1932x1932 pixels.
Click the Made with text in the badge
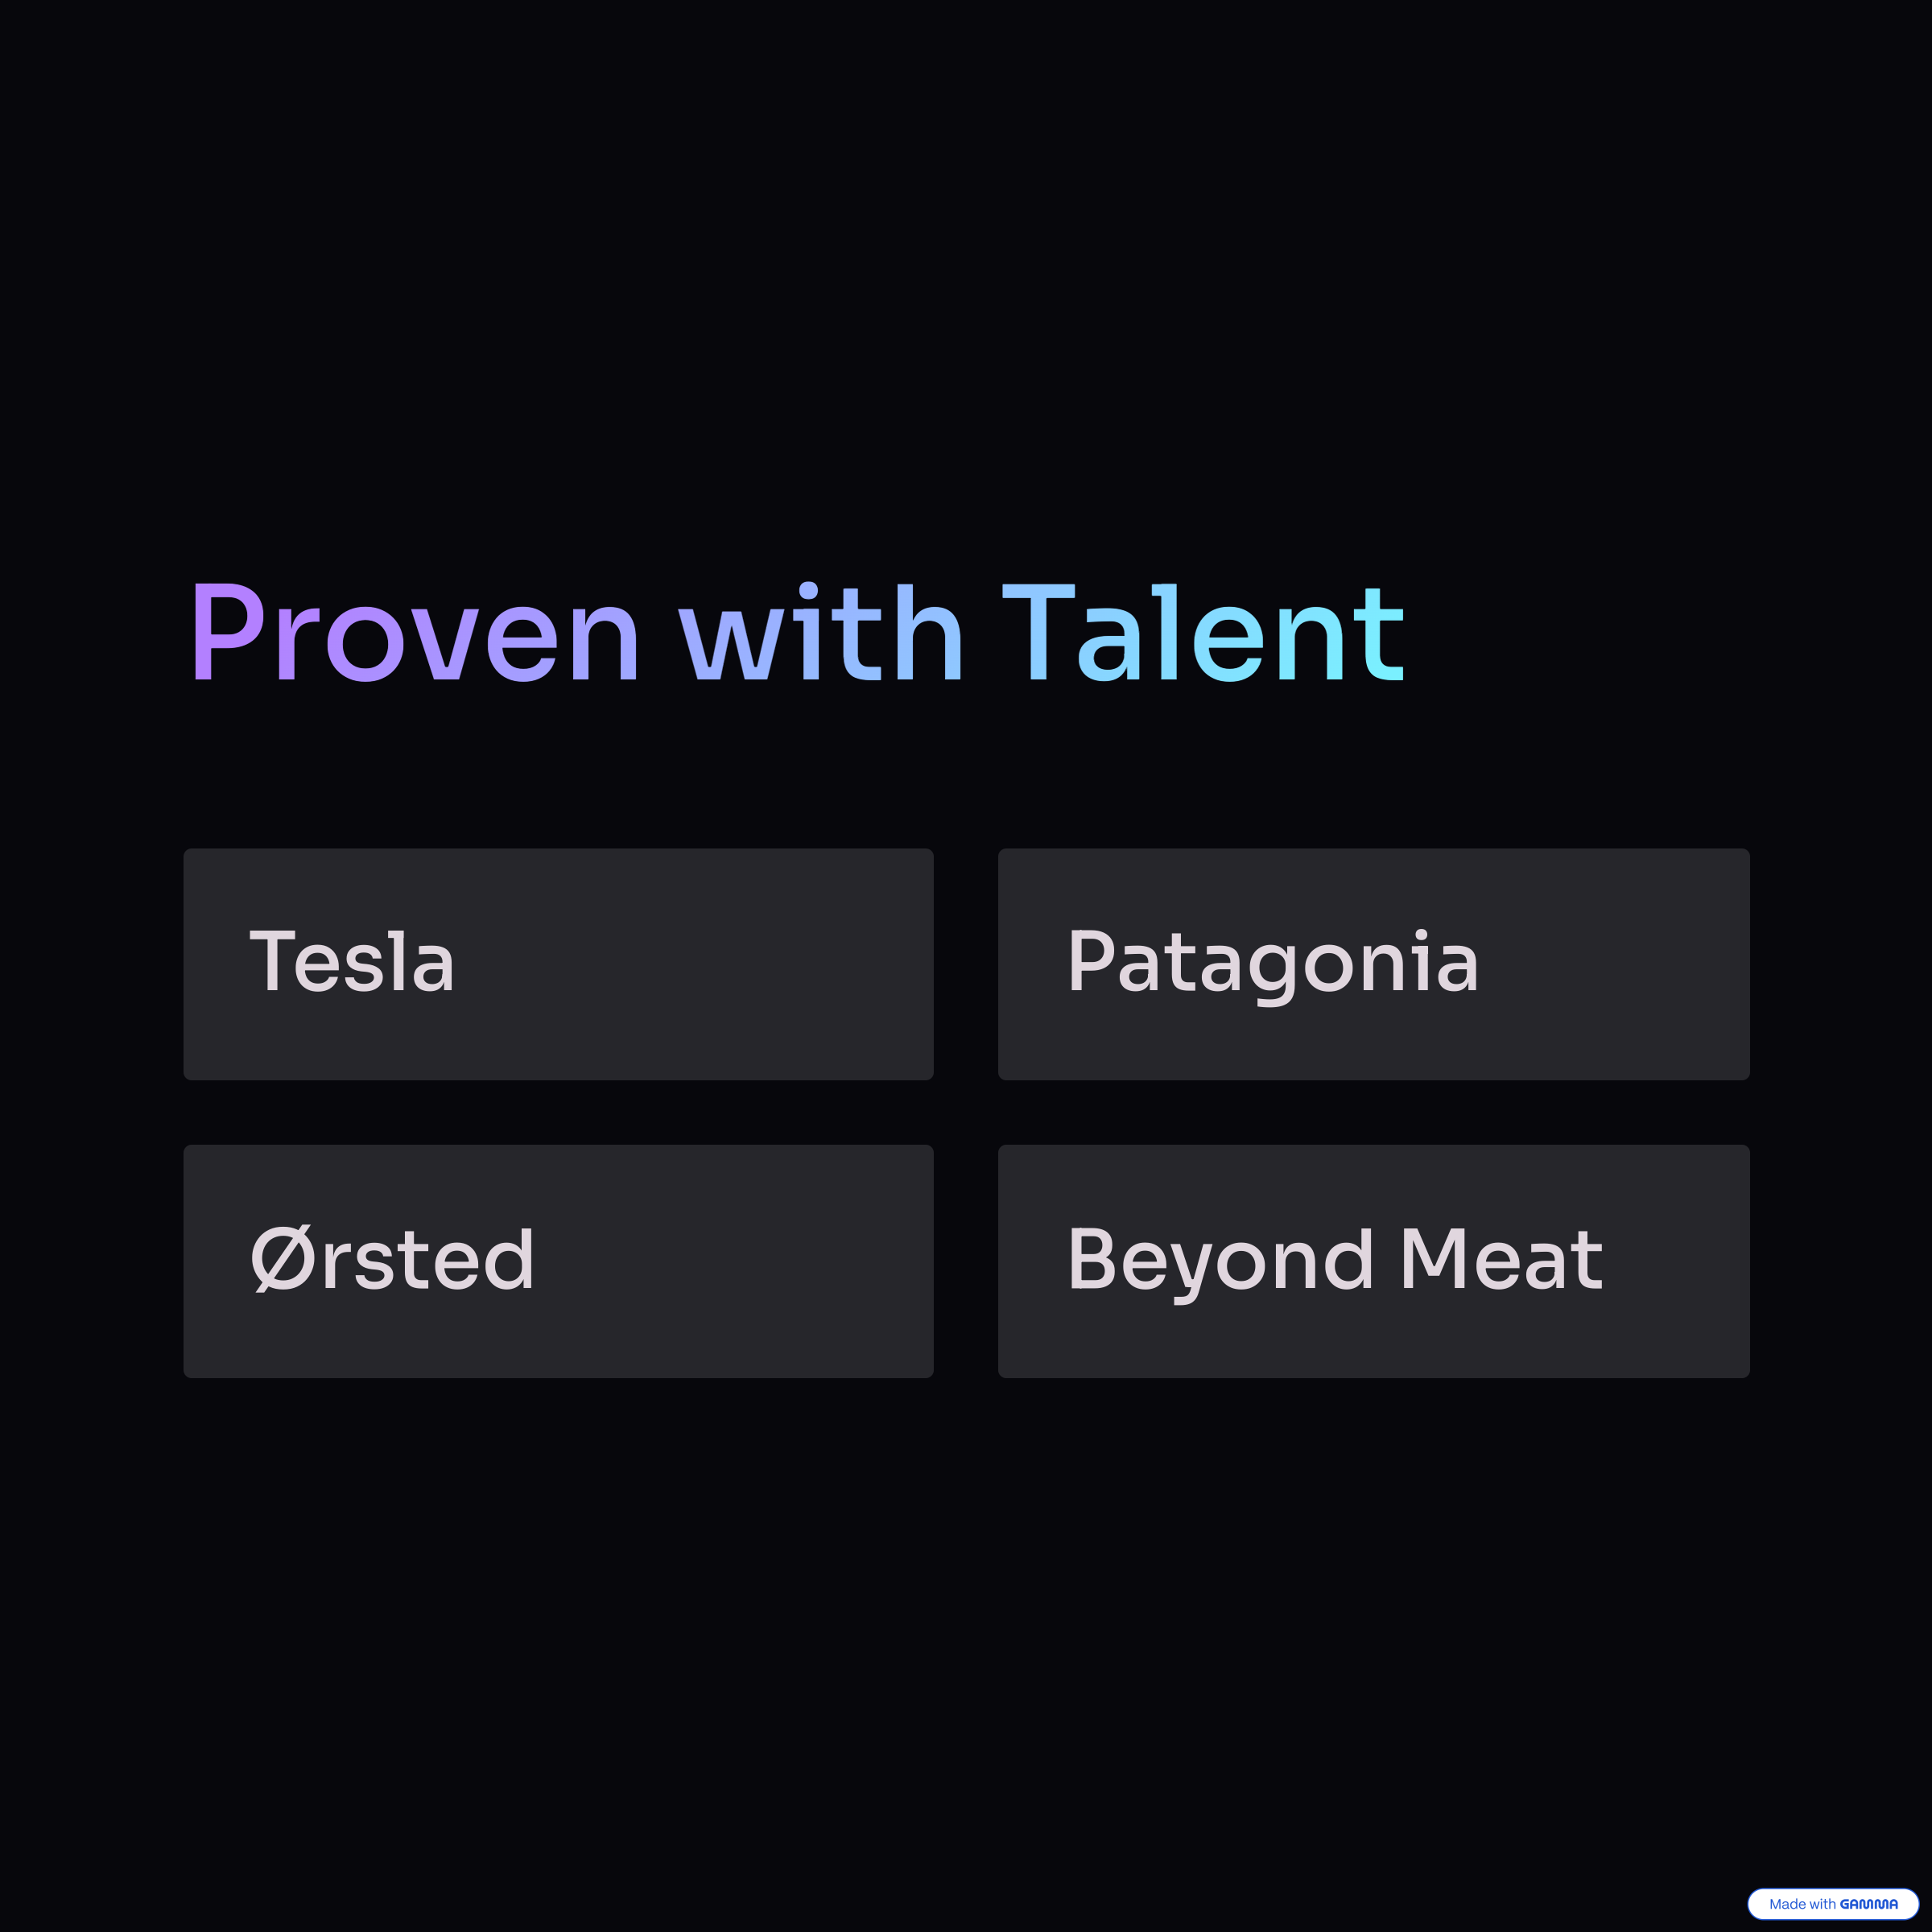pyautogui.click(x=1803, y=1904)
